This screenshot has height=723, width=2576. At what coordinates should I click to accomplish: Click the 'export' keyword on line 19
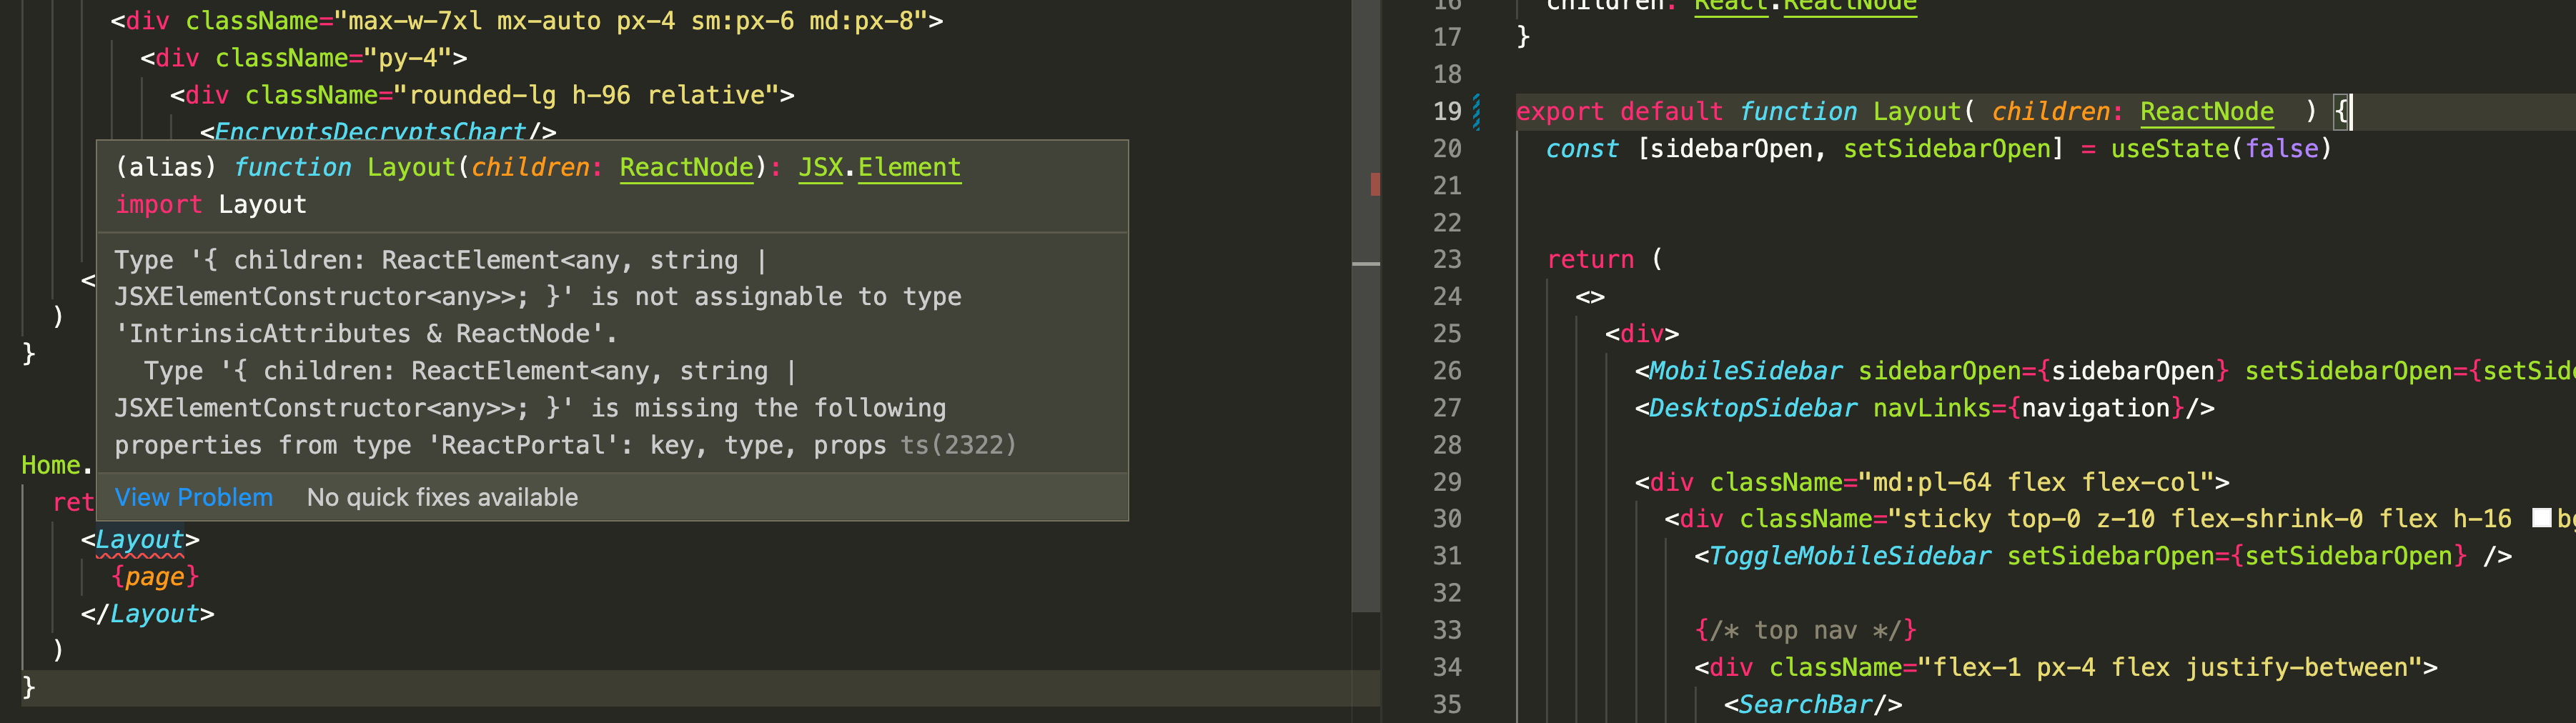pos(1560,111)
